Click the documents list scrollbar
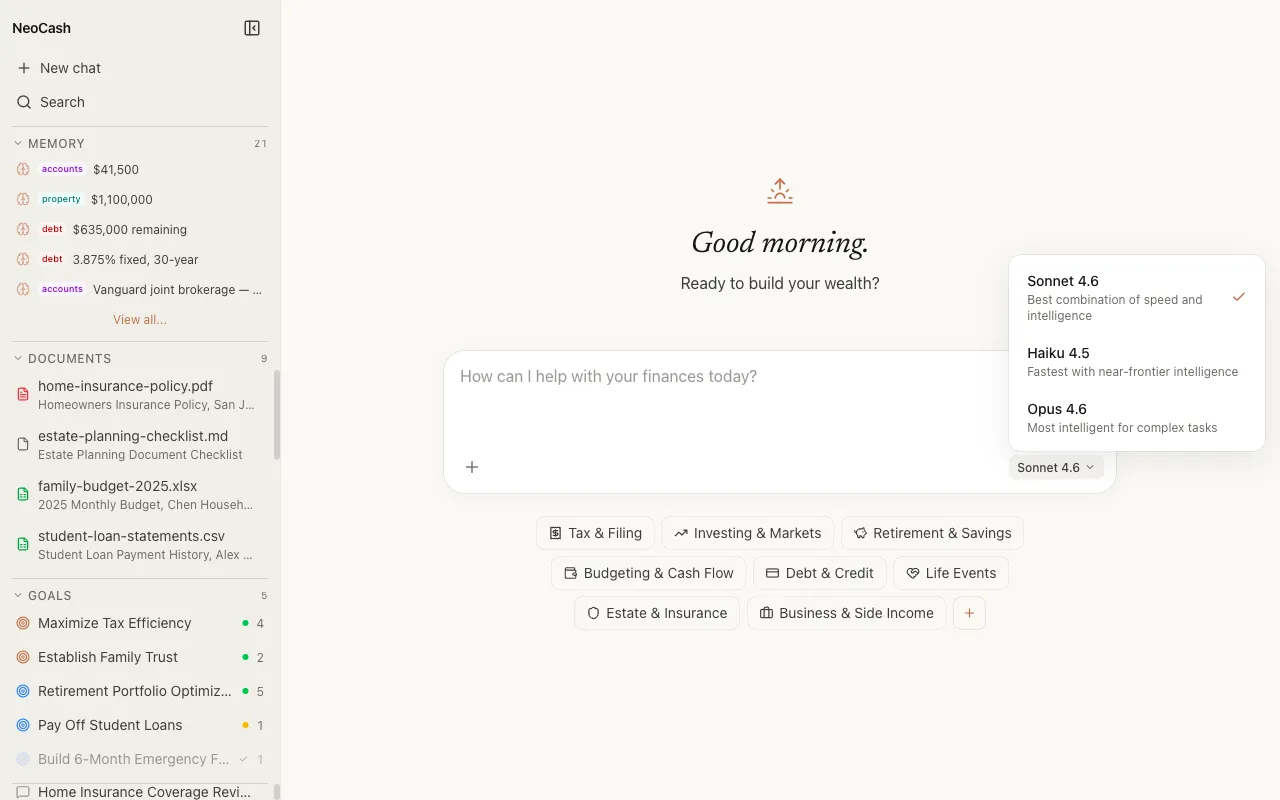 point(277,415)
